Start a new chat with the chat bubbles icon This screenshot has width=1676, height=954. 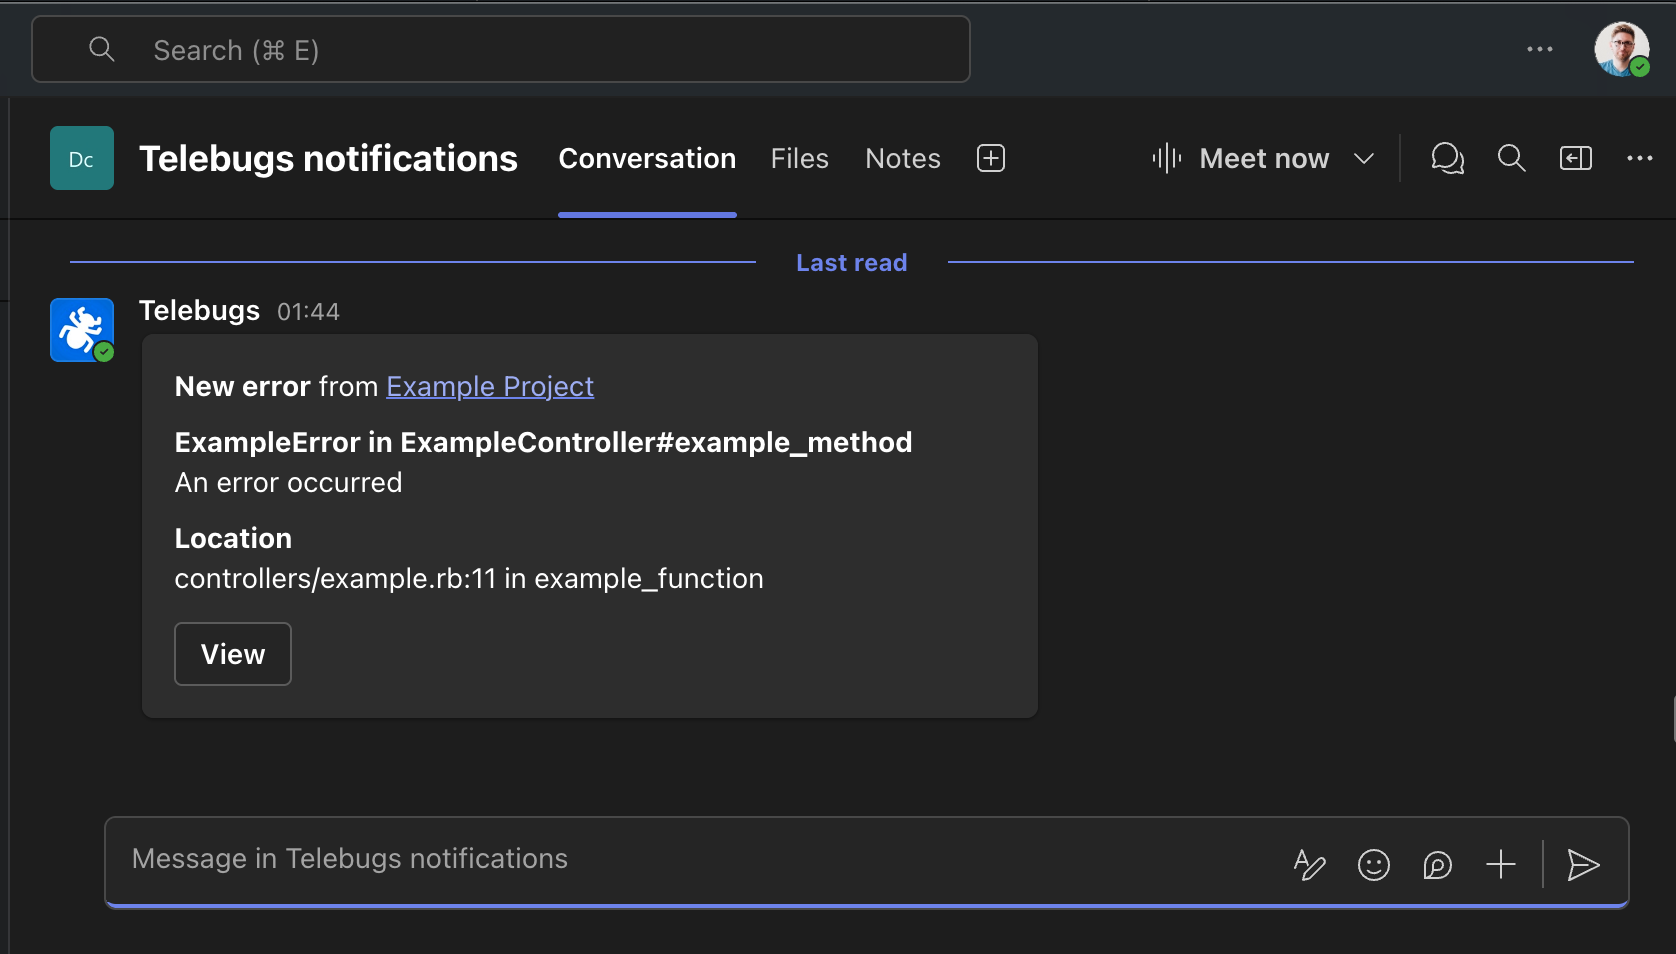pos(1447,158)
